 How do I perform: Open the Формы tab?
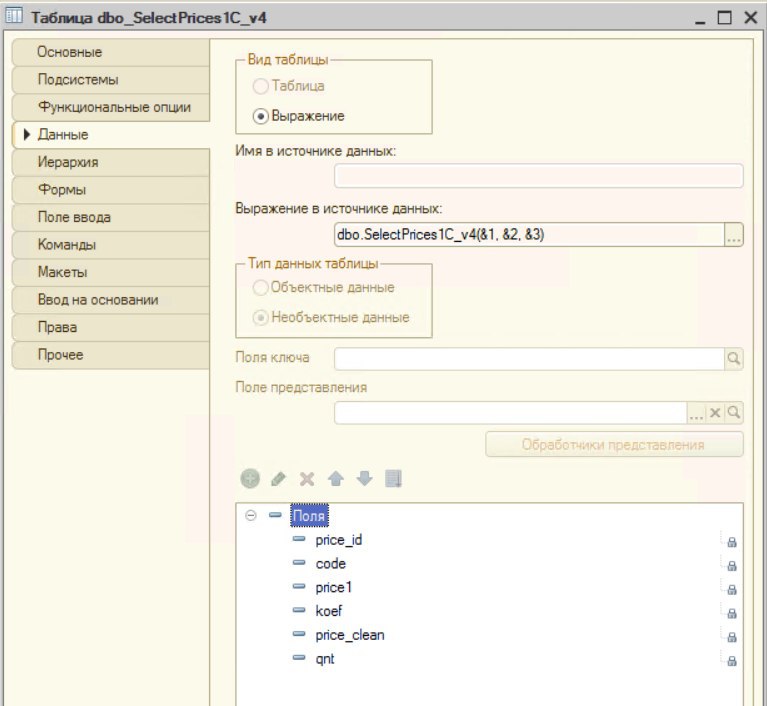(x=111, y=190)
